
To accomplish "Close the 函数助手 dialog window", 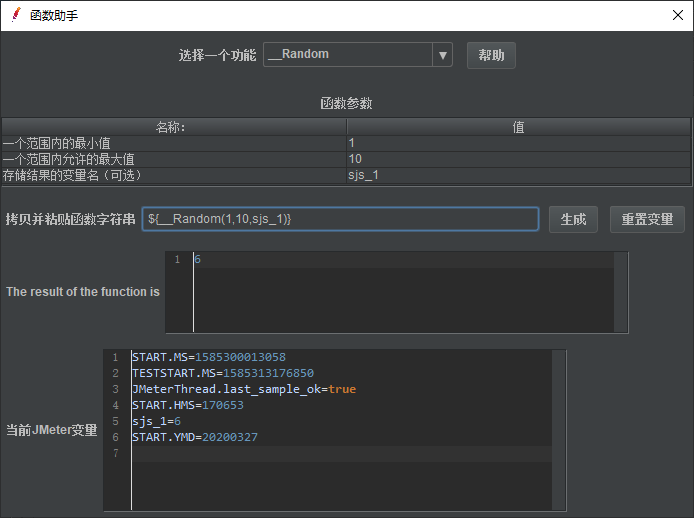I will pos(677,15).
